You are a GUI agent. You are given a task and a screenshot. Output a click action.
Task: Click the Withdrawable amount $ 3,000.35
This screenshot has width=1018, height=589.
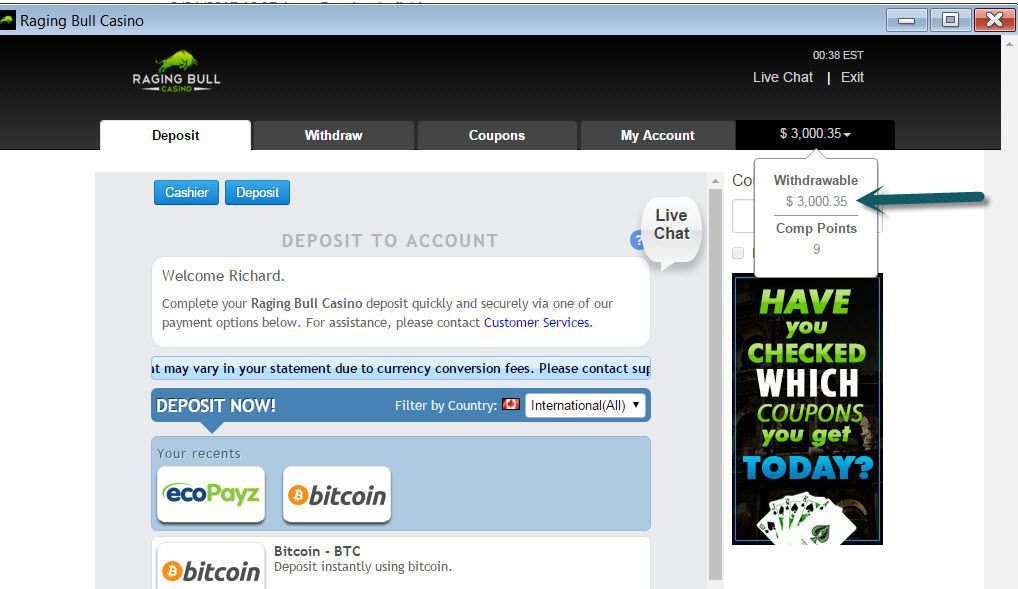[816, 201]
